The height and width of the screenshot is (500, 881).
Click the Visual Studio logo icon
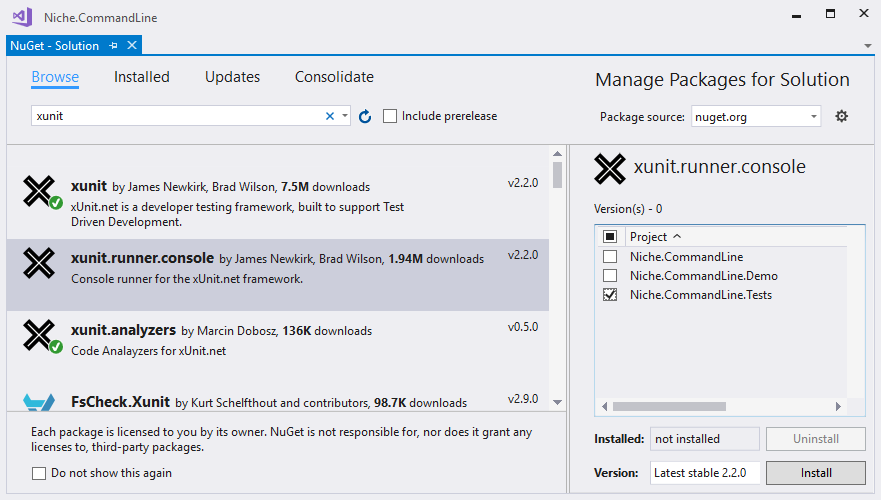(x=23, y=17)
